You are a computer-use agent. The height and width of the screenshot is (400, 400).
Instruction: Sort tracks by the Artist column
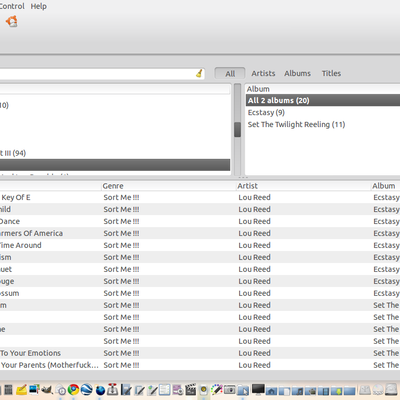(303, 186)
